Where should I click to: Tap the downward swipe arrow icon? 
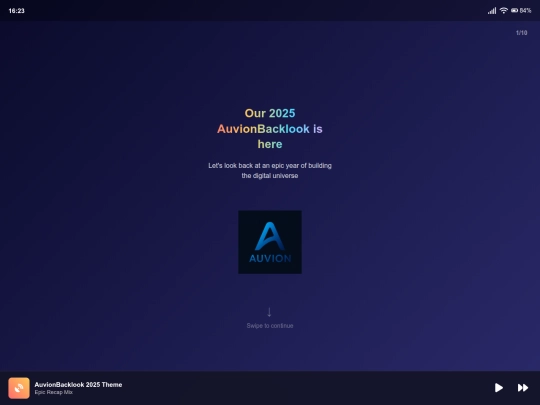click(x=269, y=312)
